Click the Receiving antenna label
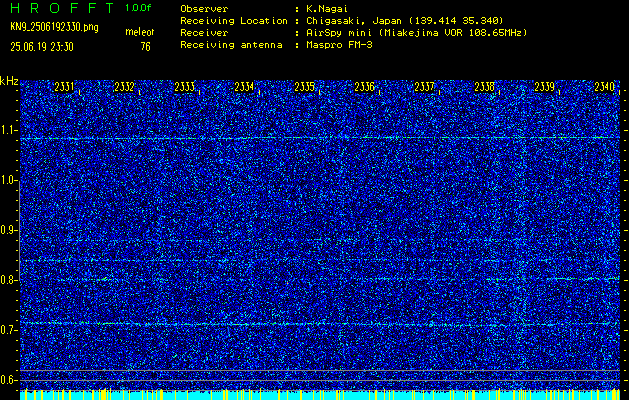The image size is (629, 400). pyautogui.click(x=231, y=45)
